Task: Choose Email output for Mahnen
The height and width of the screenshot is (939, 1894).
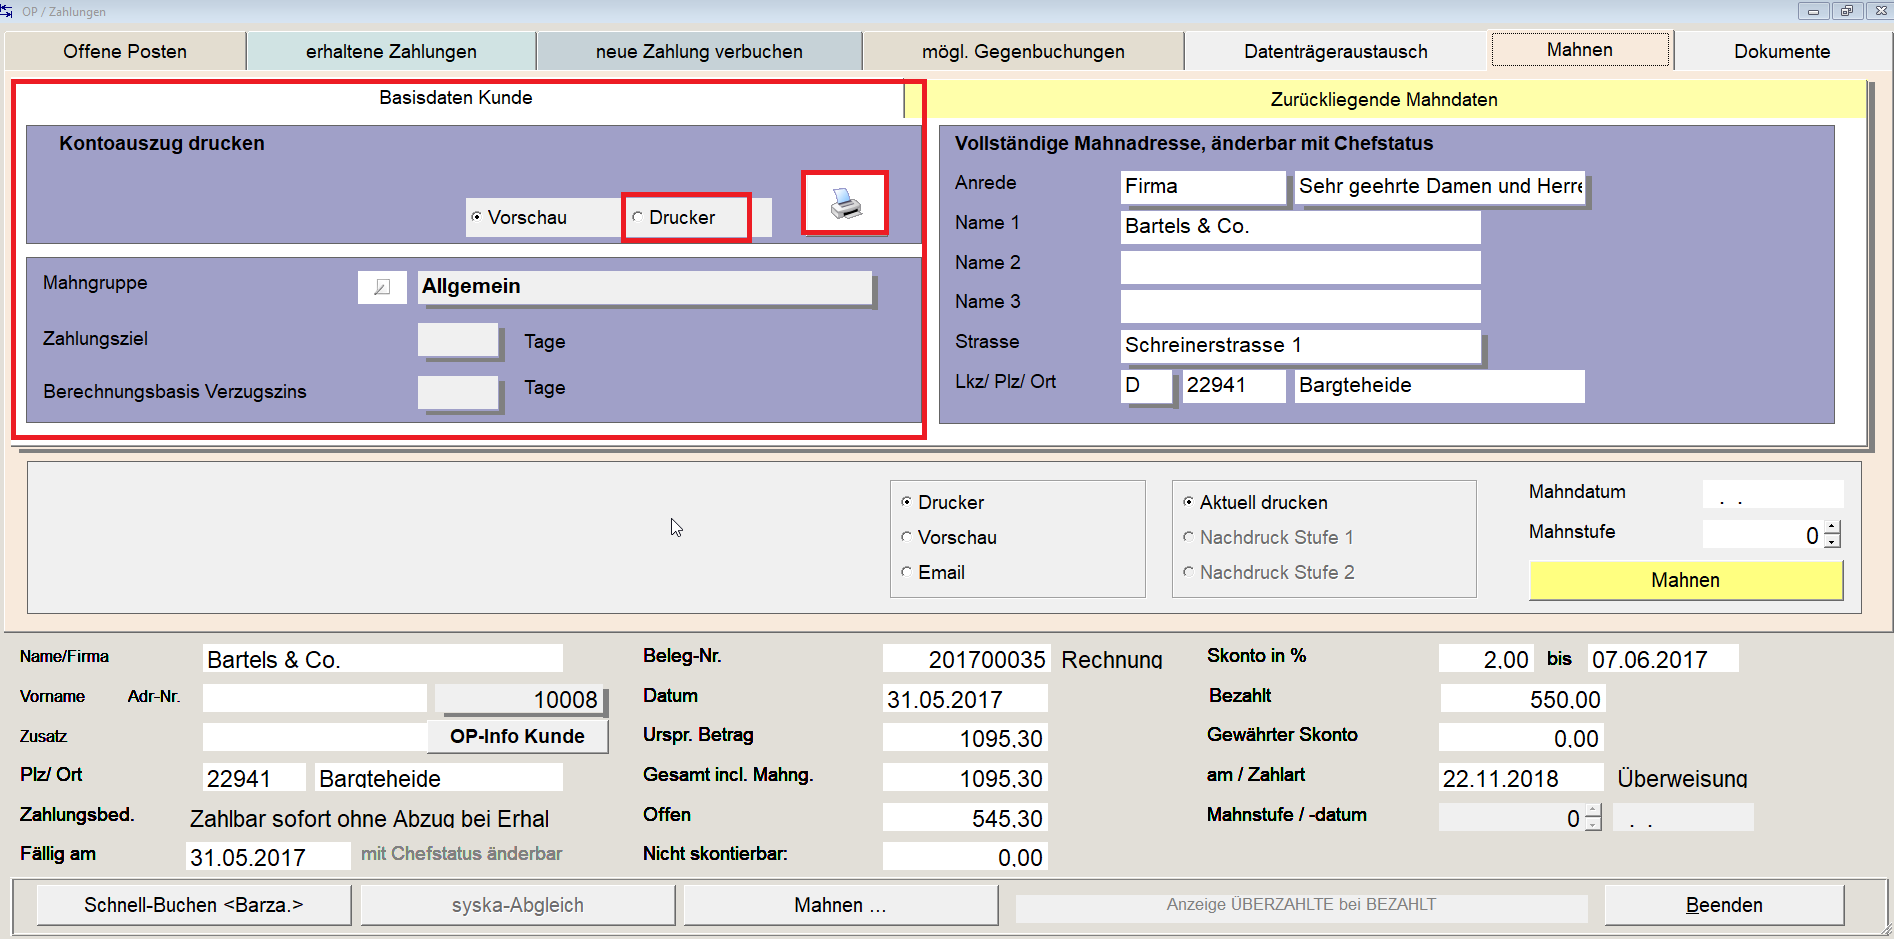Action: coord(933,572)
